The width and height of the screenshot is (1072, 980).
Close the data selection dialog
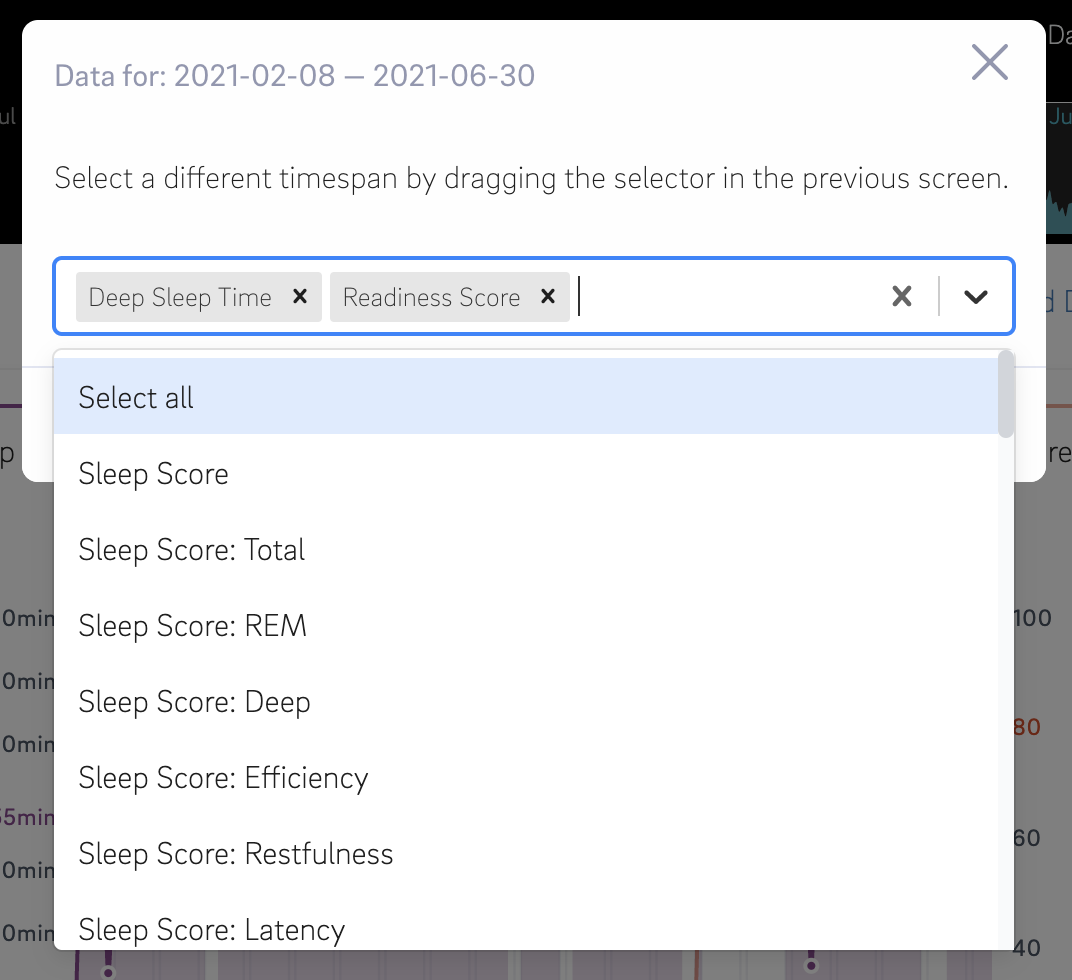click(989, 63)
